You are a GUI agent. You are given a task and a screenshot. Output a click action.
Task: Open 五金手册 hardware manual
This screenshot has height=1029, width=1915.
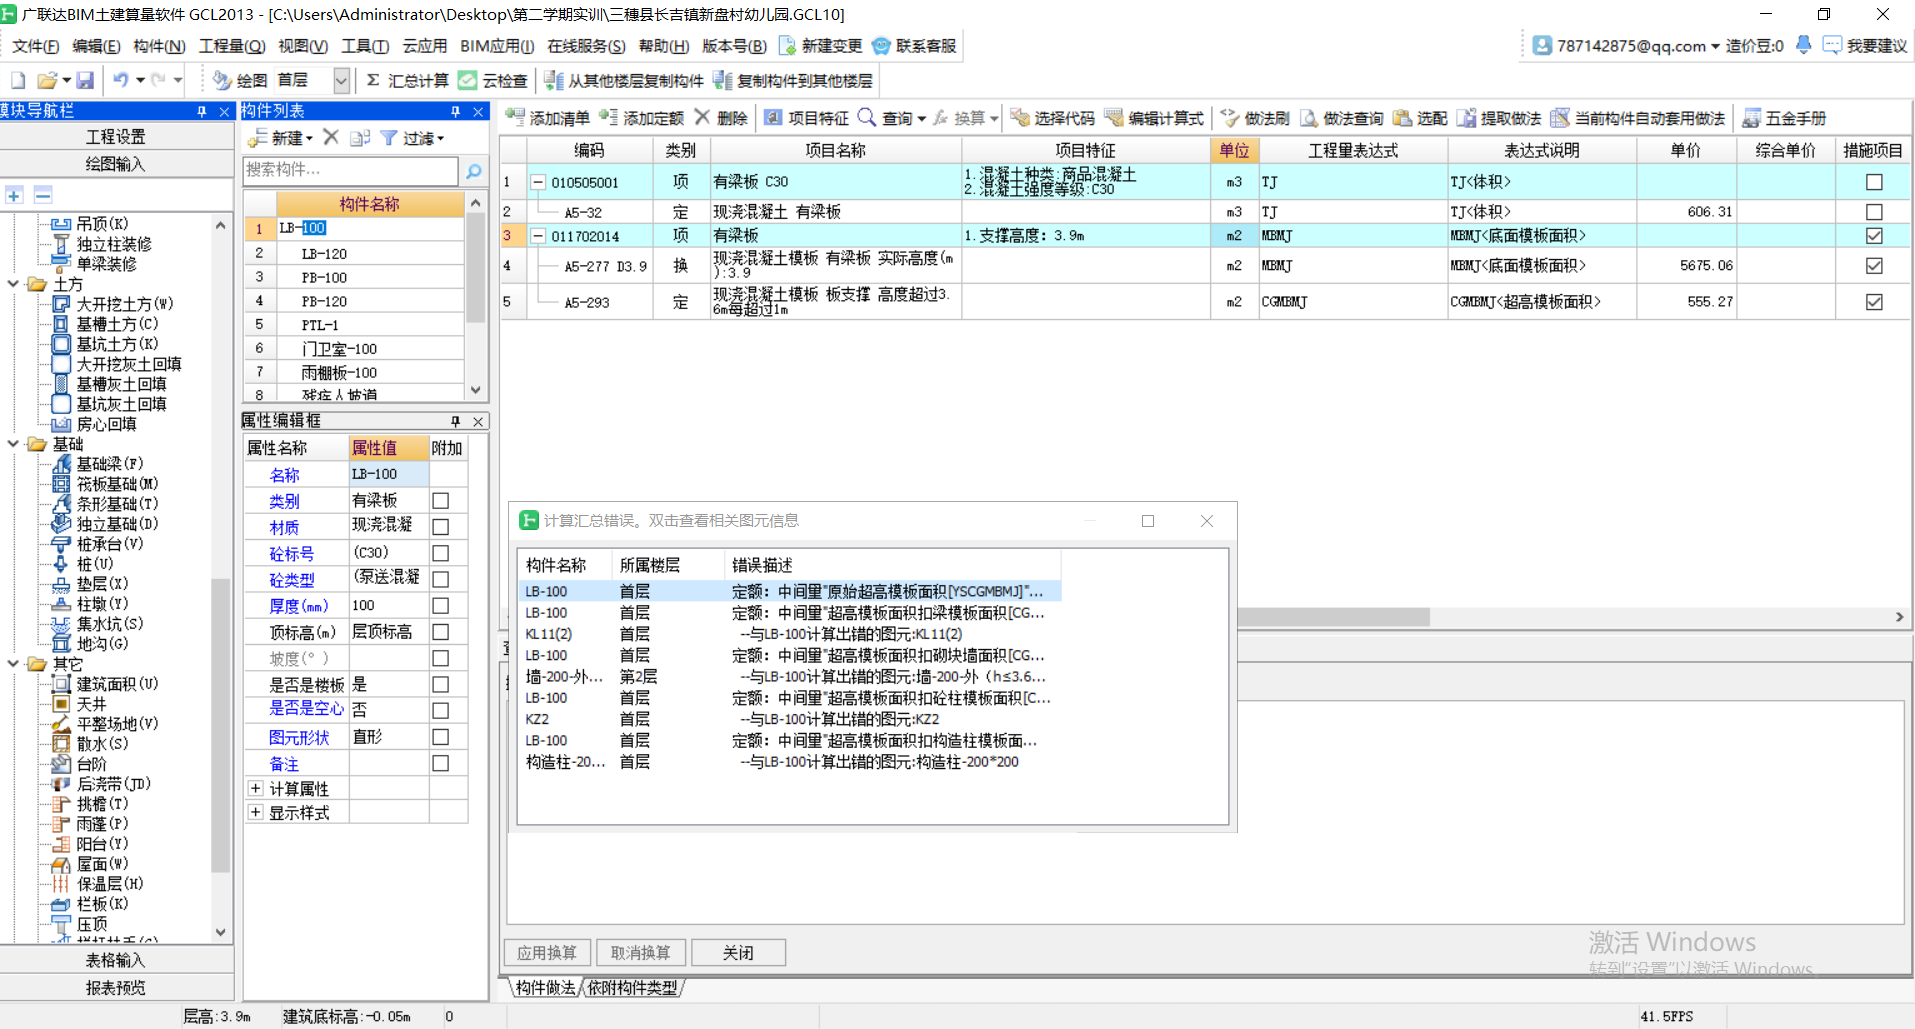pyautogui.click(x=1784, y=118)
